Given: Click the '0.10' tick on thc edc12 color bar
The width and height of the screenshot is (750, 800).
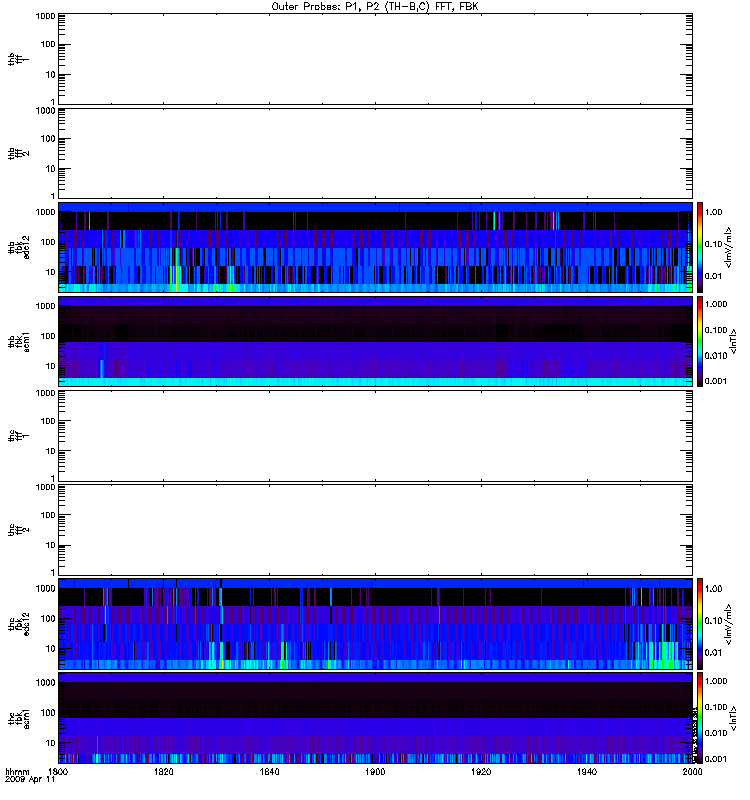Looking at the screenshot, I should (713, 620).
